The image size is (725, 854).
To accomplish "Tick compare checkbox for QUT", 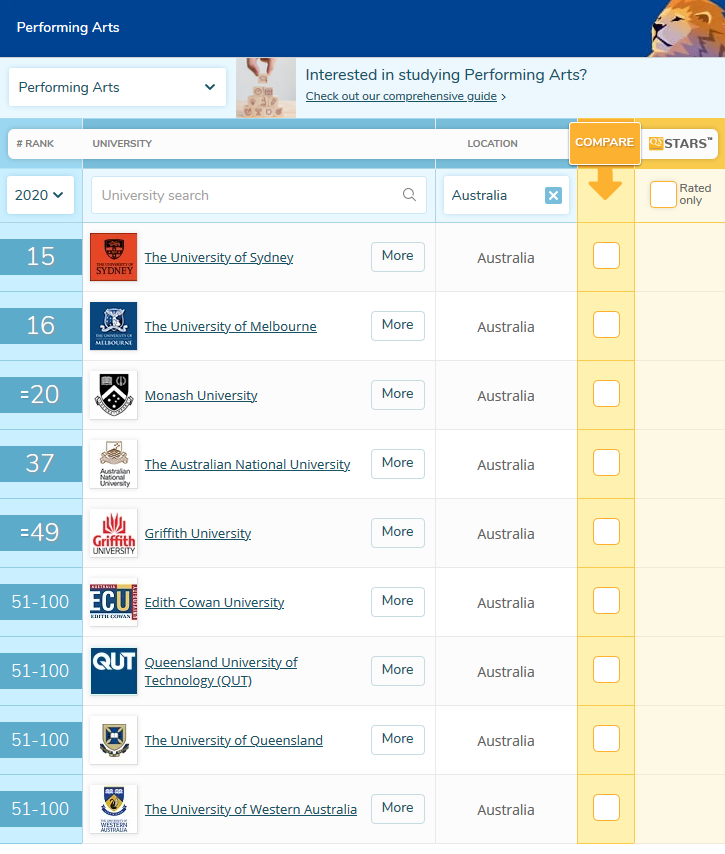I will click(606, 669).
